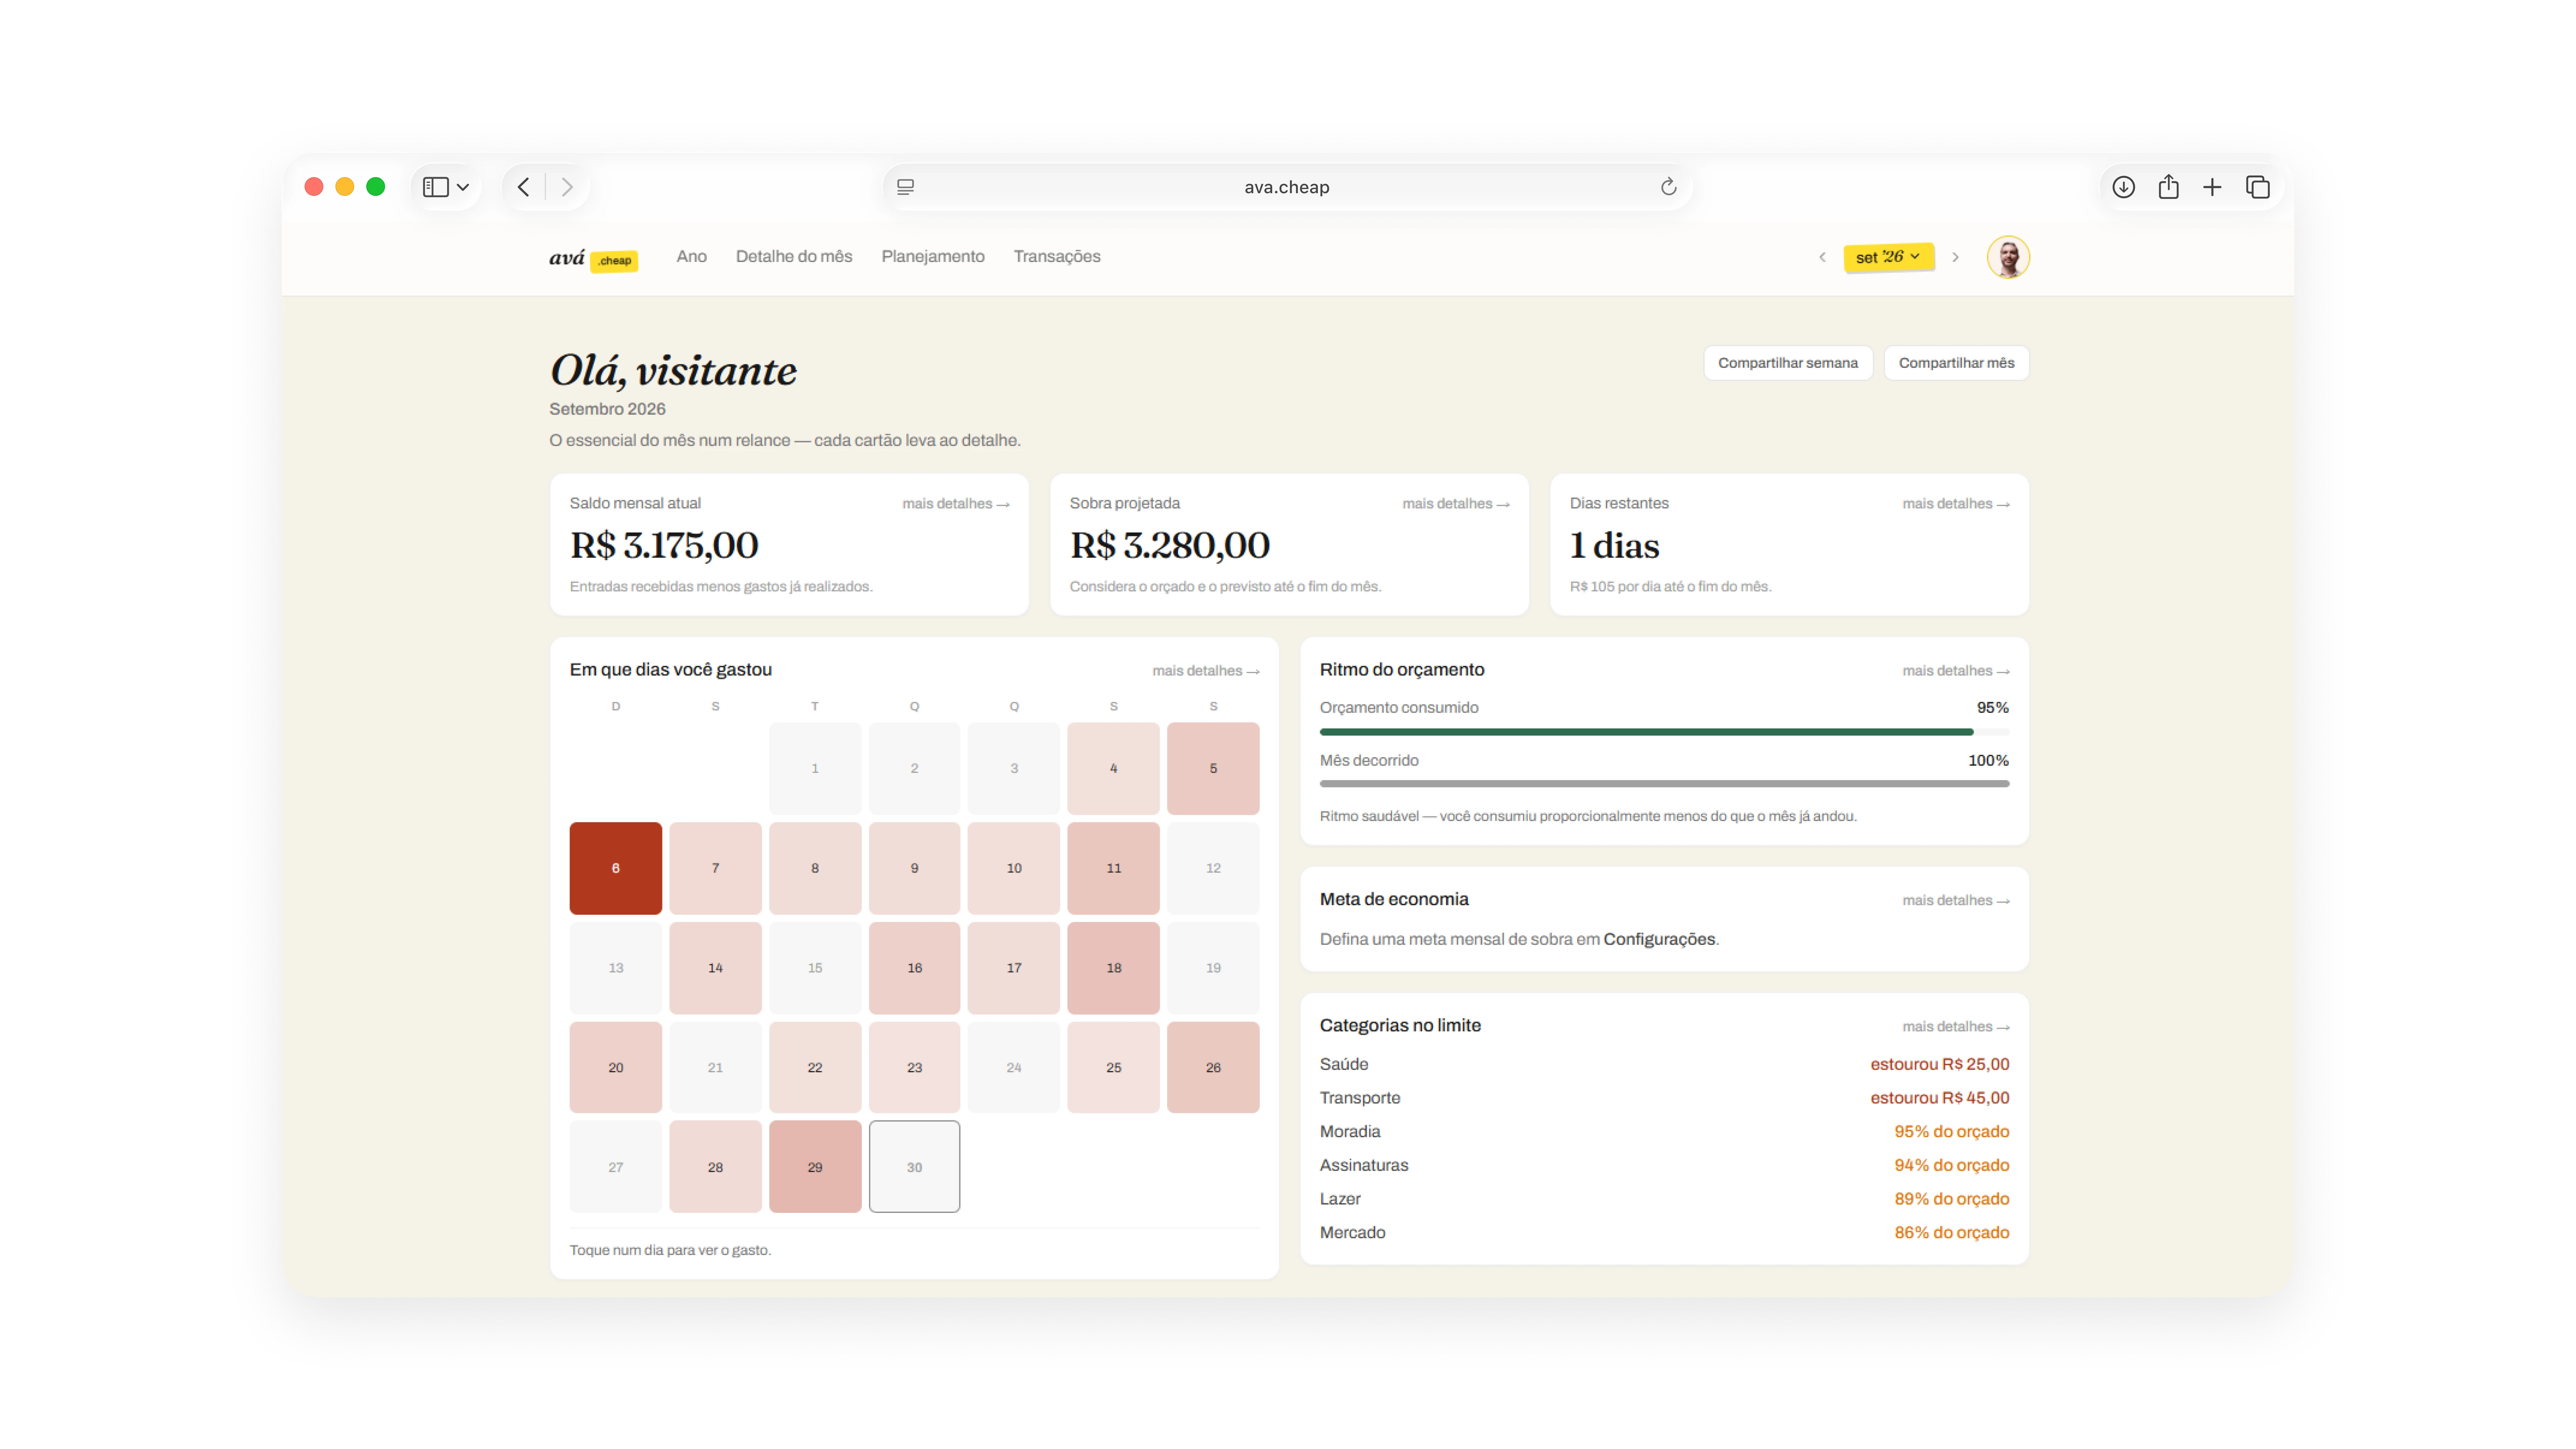Open the user avatar profile picture
This screenshot has width=2576, height=1449.
[2008, 257]
